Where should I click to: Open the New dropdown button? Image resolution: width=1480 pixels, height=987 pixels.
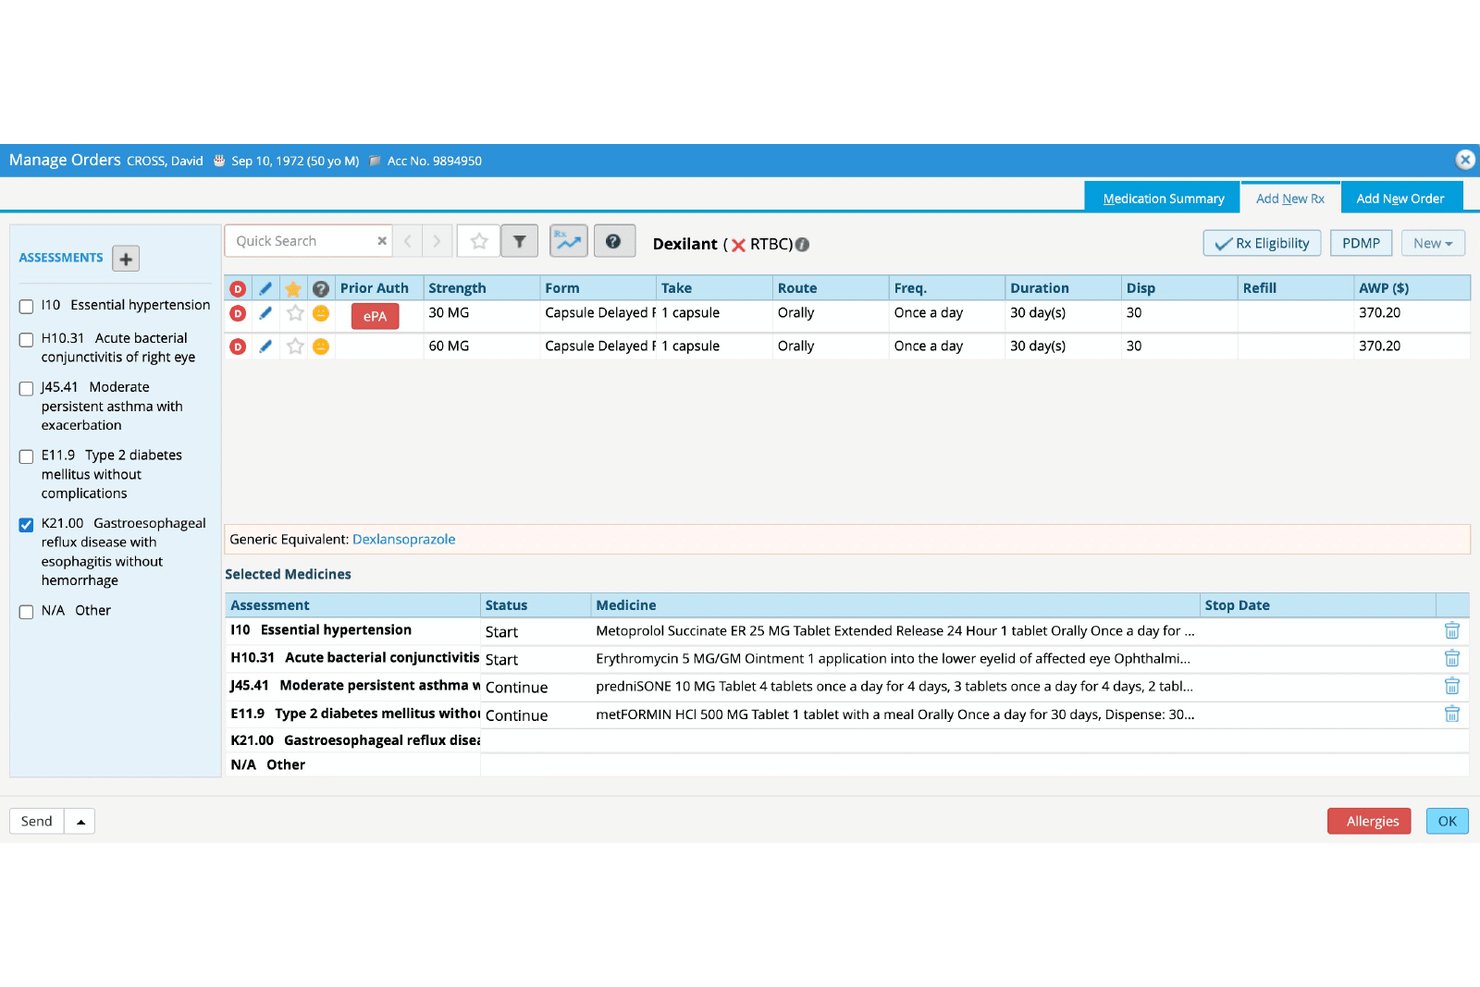[1433, 243]
